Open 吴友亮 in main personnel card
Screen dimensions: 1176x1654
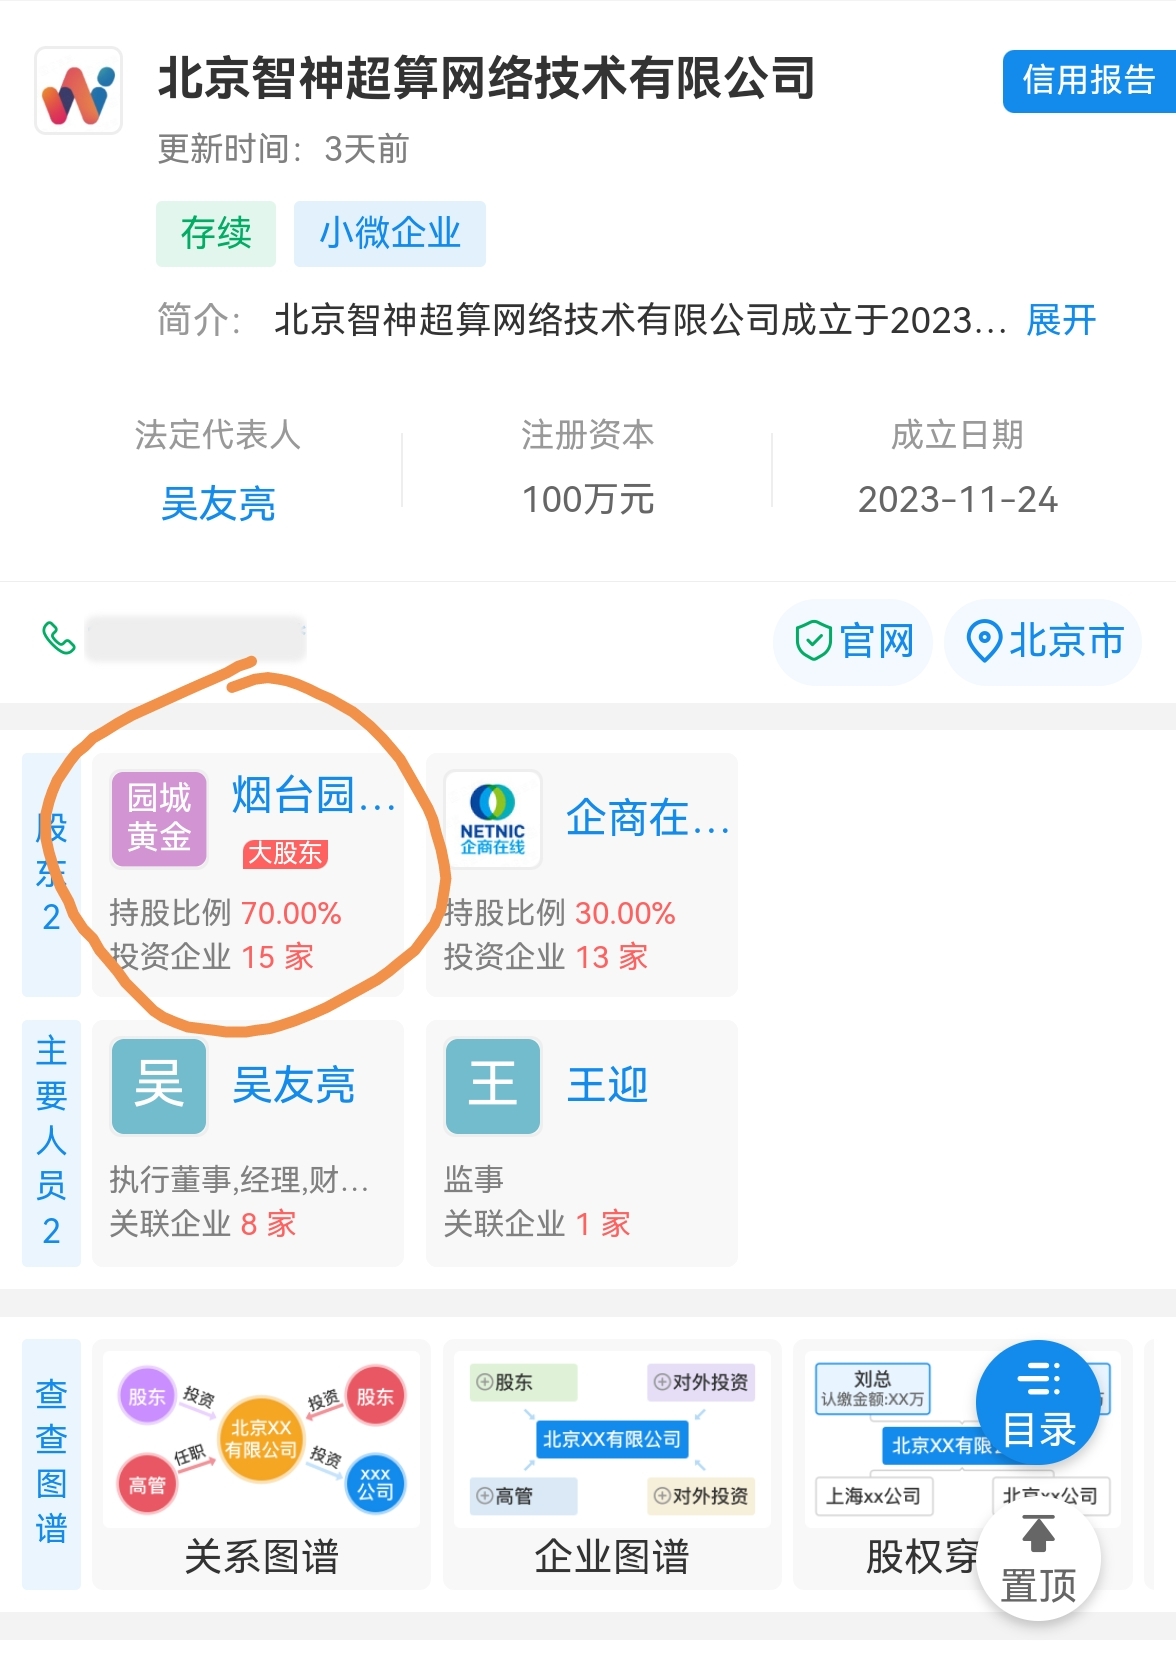[294, 1086]
